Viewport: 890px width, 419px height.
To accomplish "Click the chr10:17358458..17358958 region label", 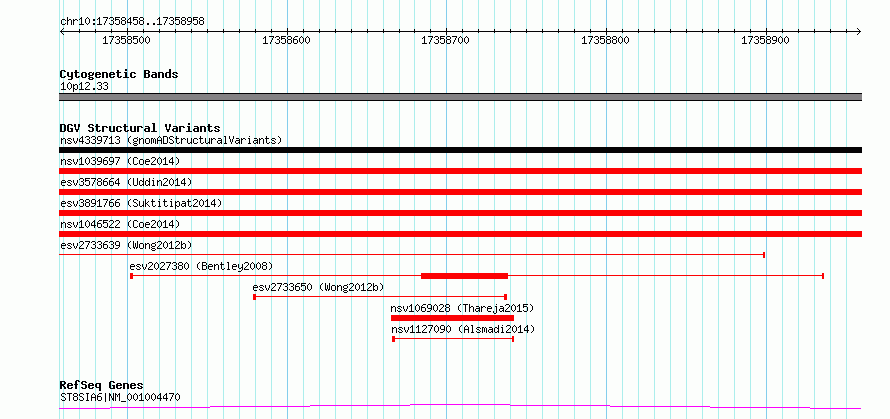I will pyautogui.click(x=132, y=22).
